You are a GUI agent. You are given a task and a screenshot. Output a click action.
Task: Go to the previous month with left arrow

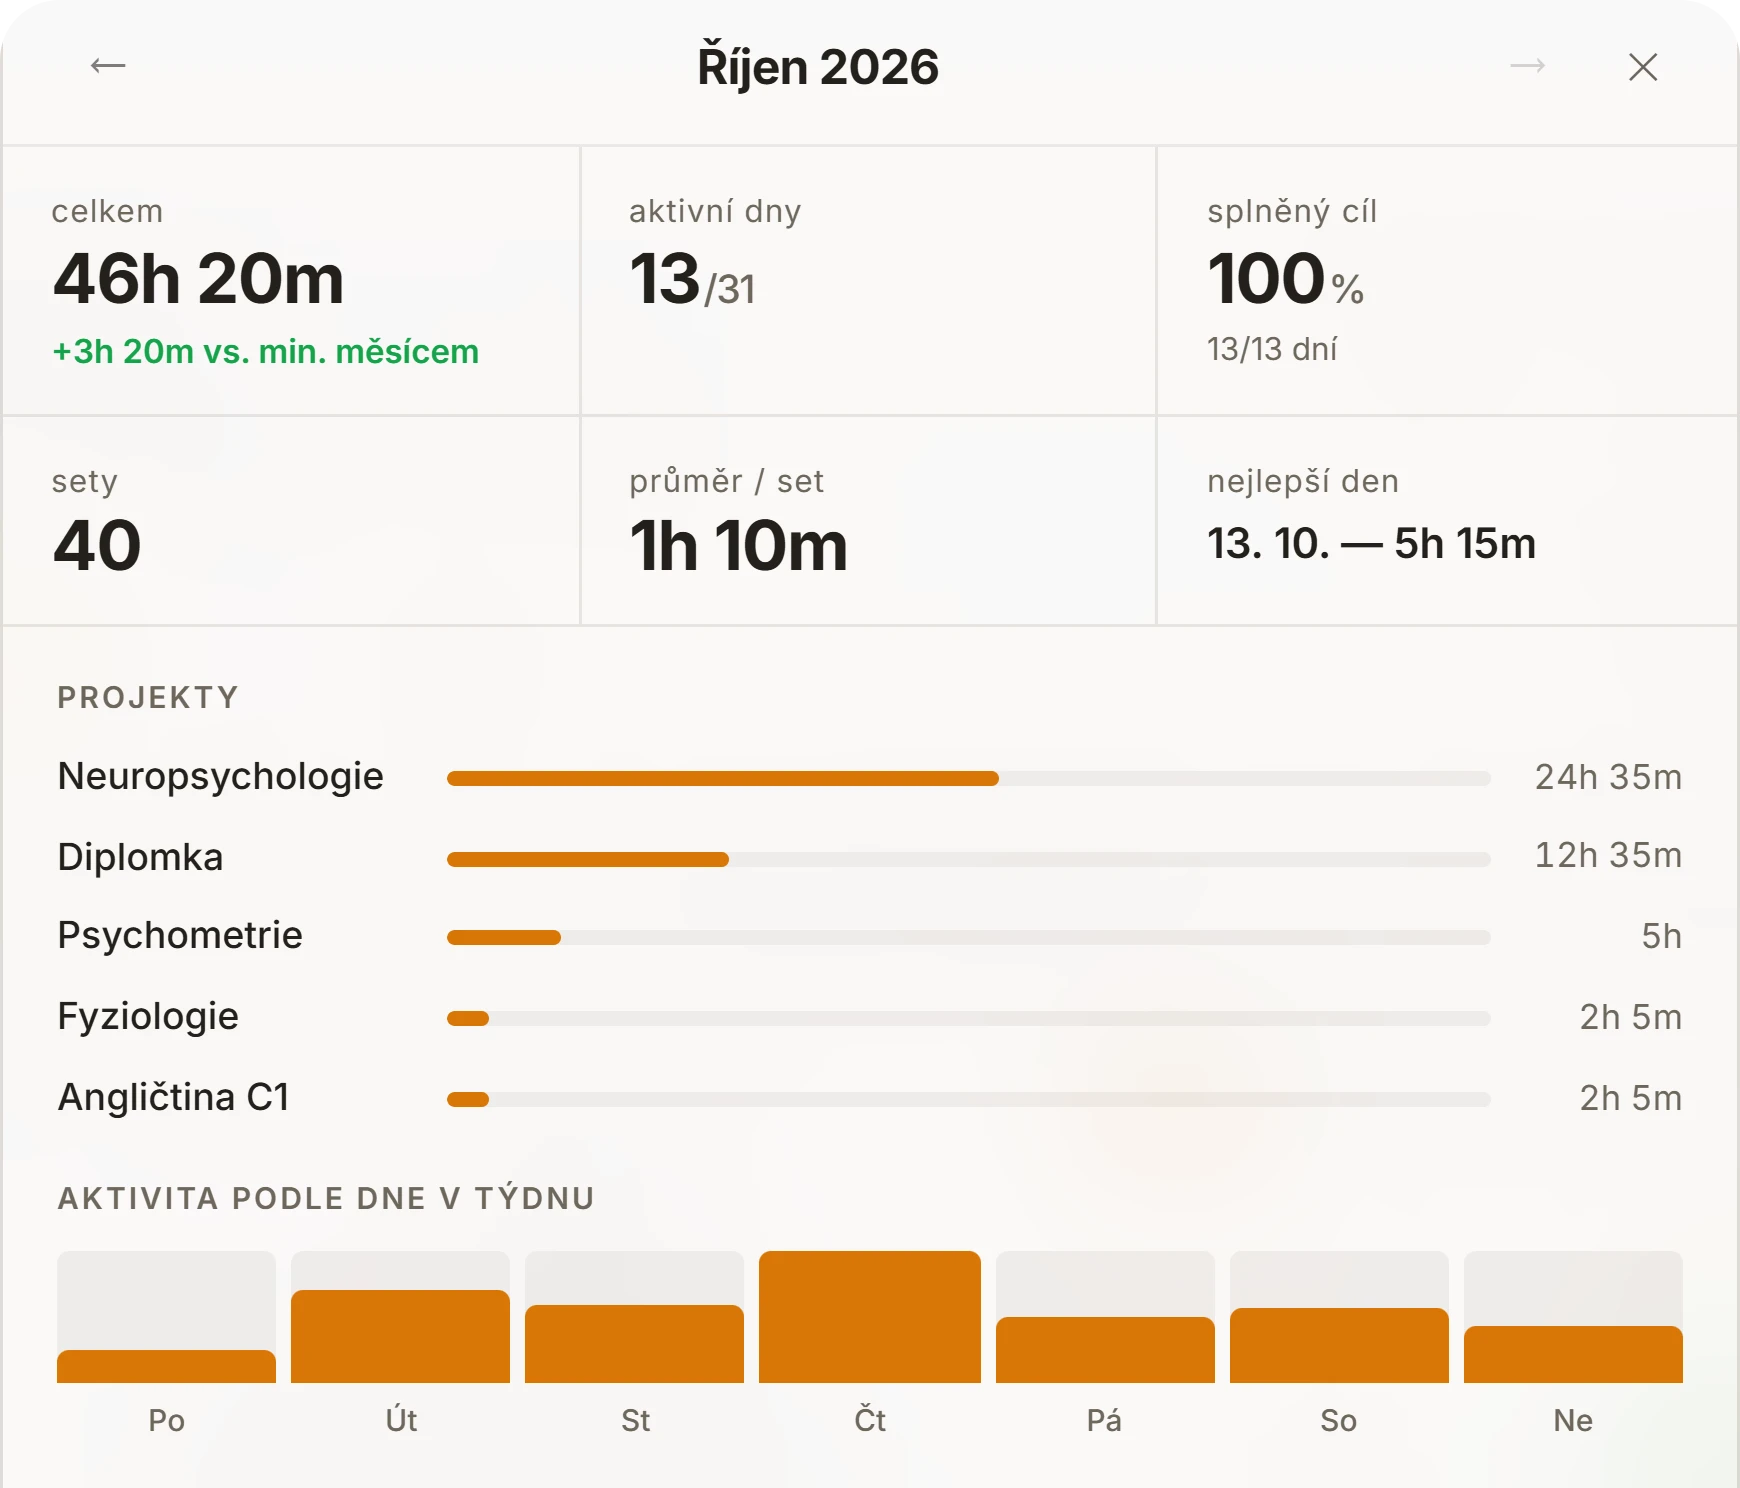click(108, 66)
